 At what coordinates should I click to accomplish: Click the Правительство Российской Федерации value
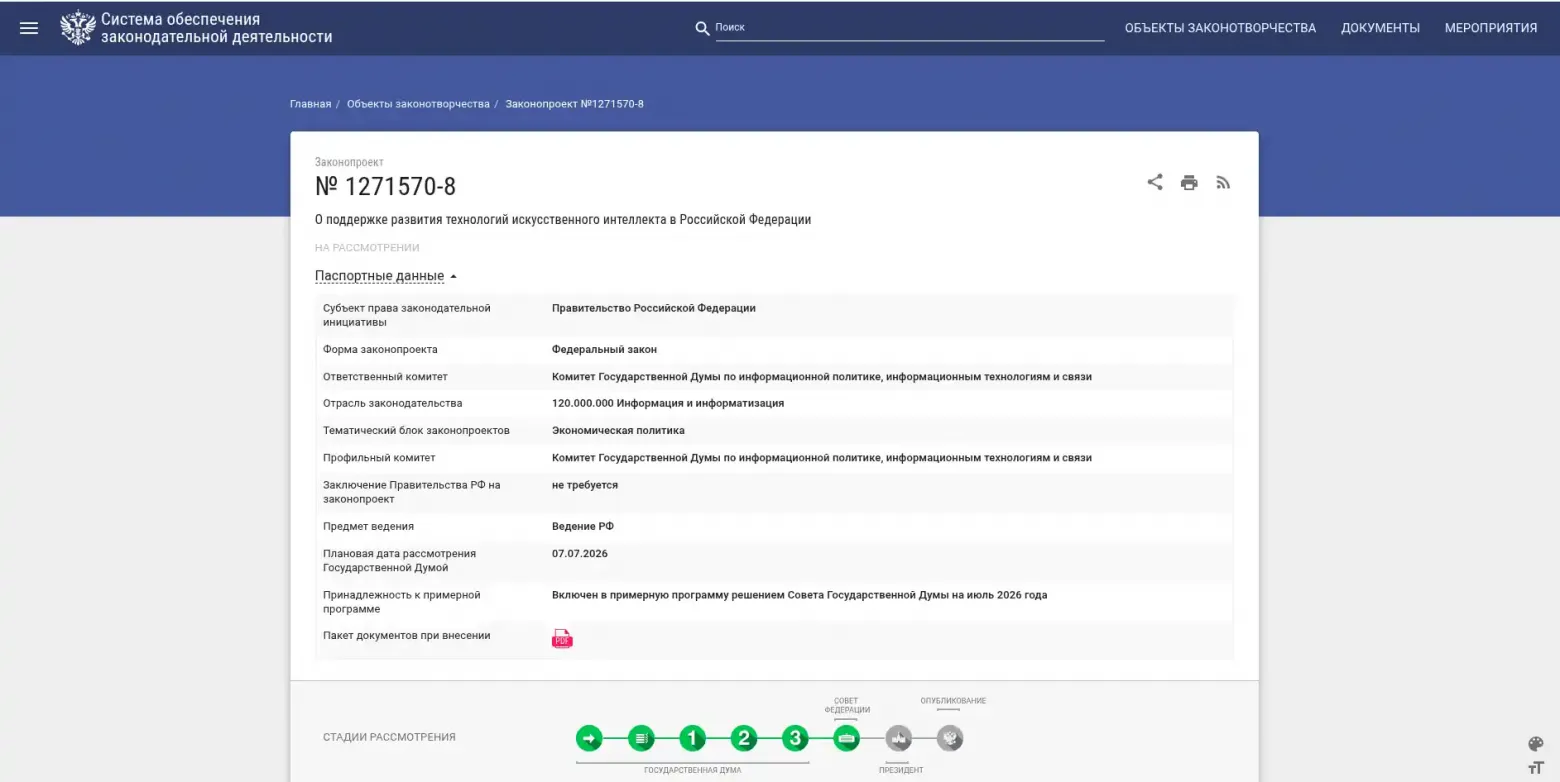(654, 308)
